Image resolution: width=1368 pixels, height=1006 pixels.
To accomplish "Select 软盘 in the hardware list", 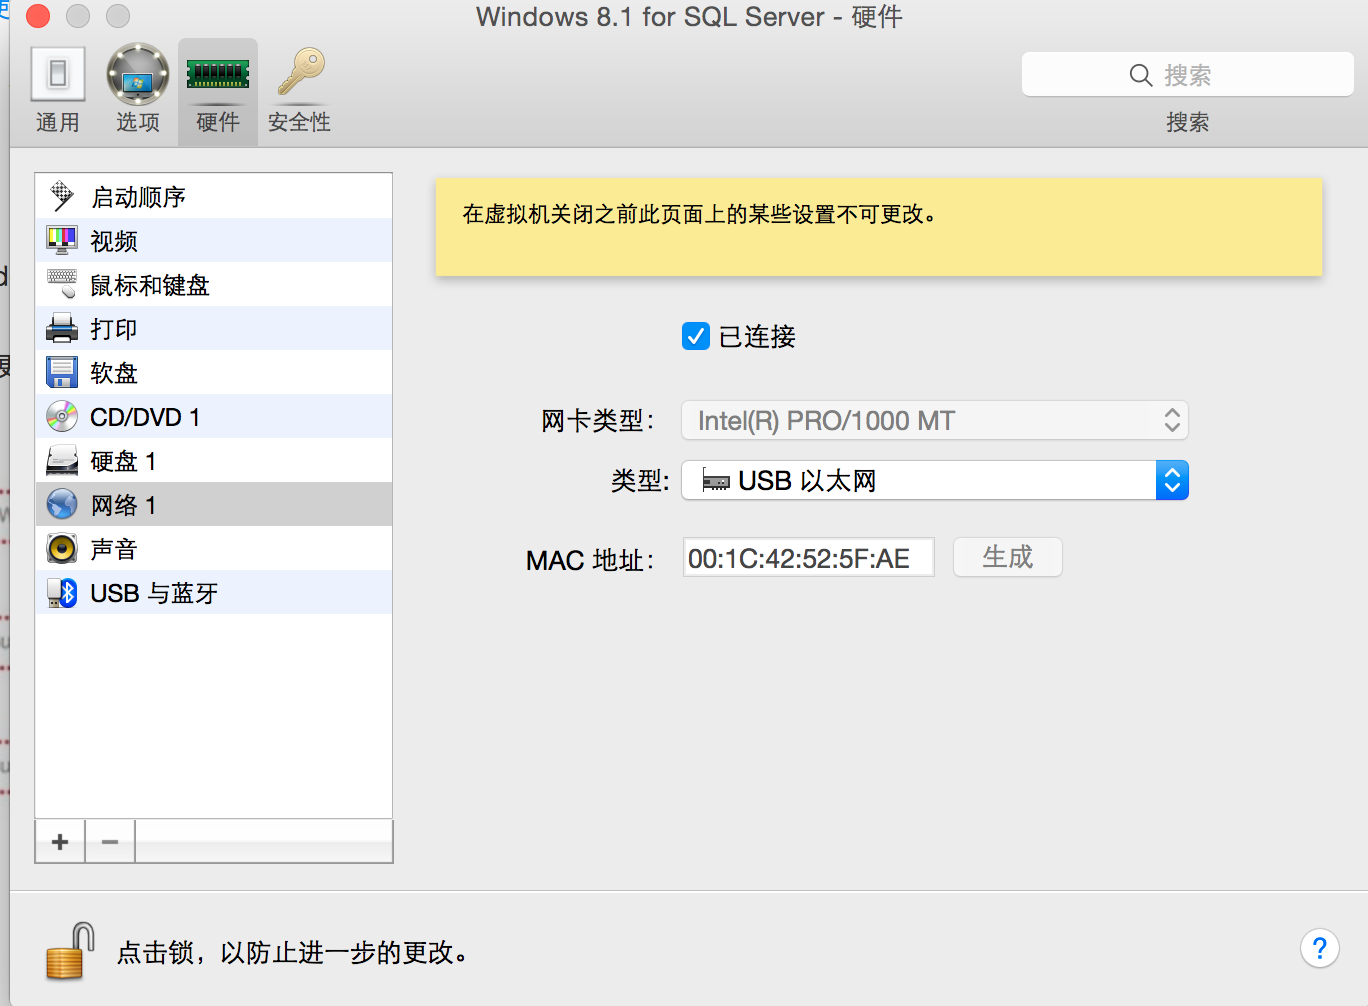I will [x=214, y=372].
